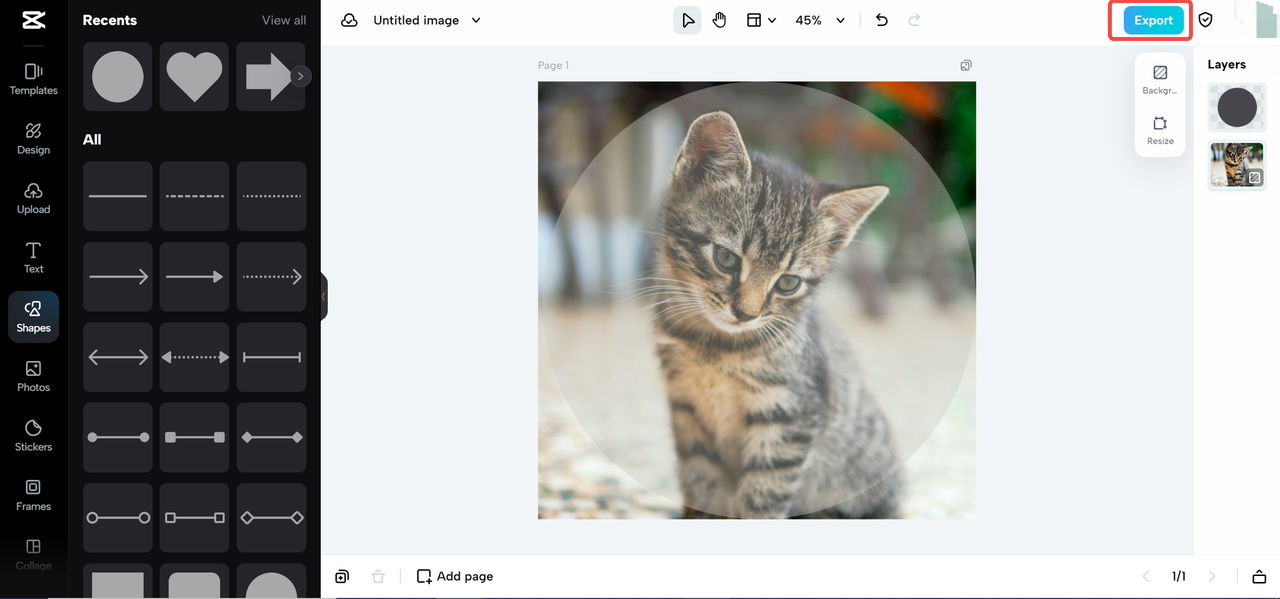
Task: Click the add page icon at bottom-left
Action: point(342,577)
